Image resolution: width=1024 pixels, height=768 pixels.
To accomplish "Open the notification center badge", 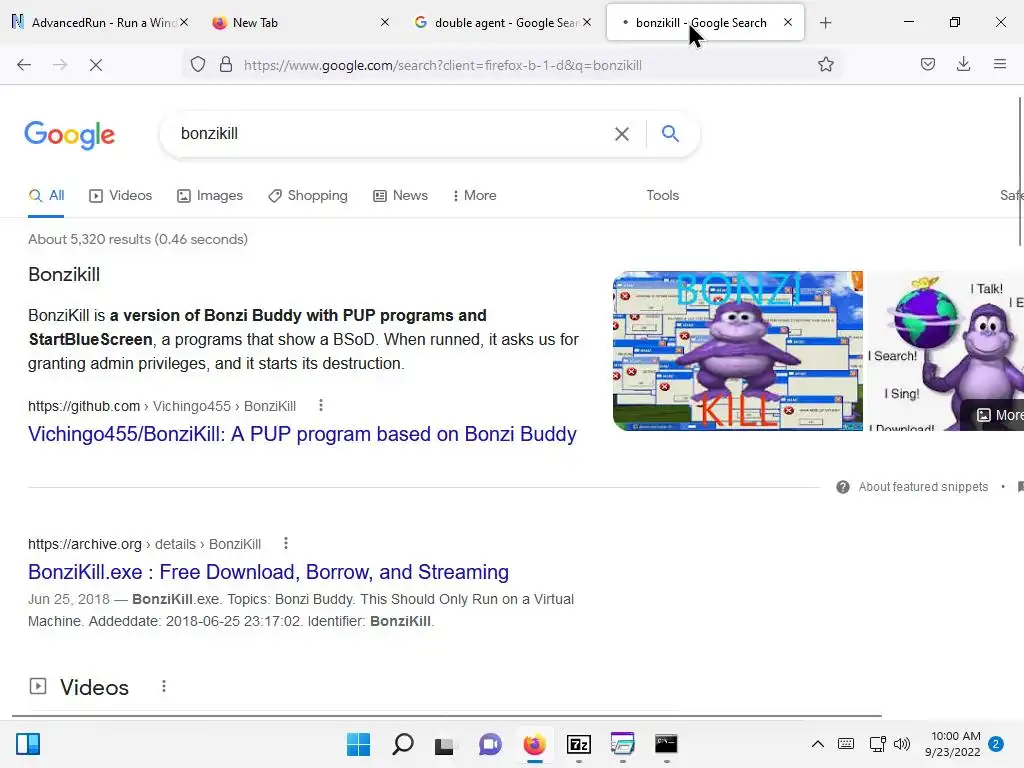I will pos(996,744).
